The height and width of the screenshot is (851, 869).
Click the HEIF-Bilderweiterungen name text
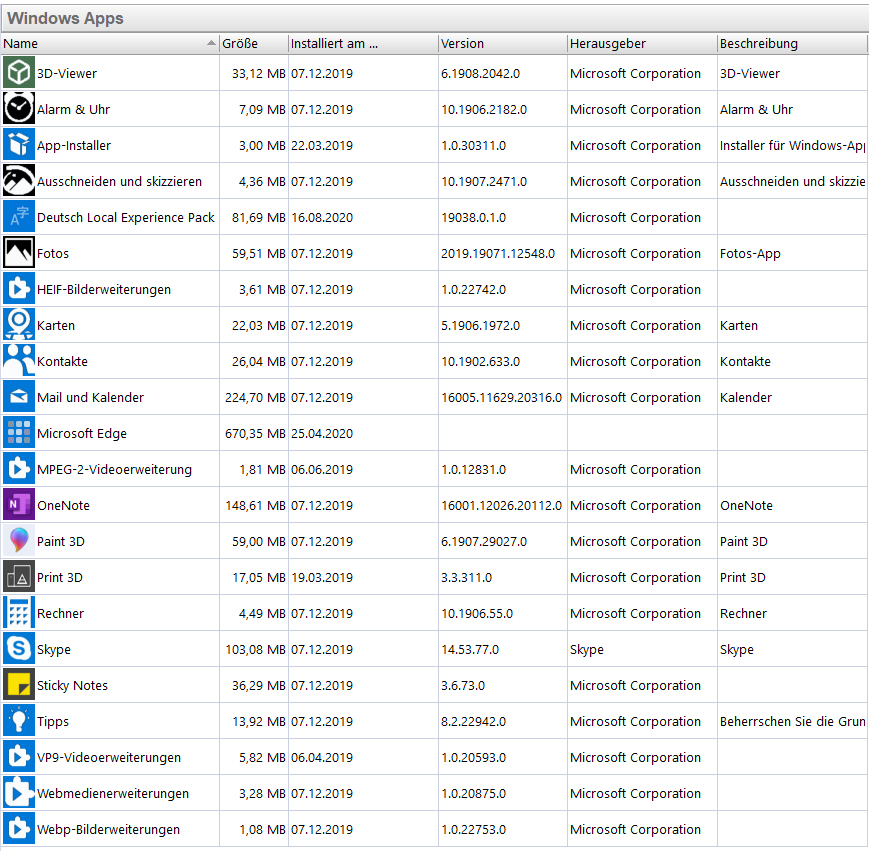104,290
